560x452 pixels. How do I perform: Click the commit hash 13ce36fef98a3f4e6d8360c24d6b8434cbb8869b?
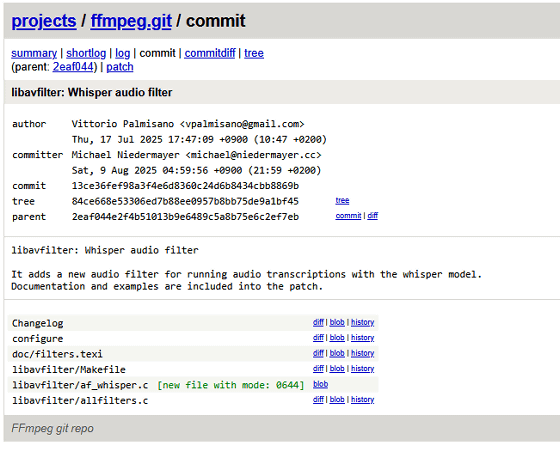[x=185, y=186]
